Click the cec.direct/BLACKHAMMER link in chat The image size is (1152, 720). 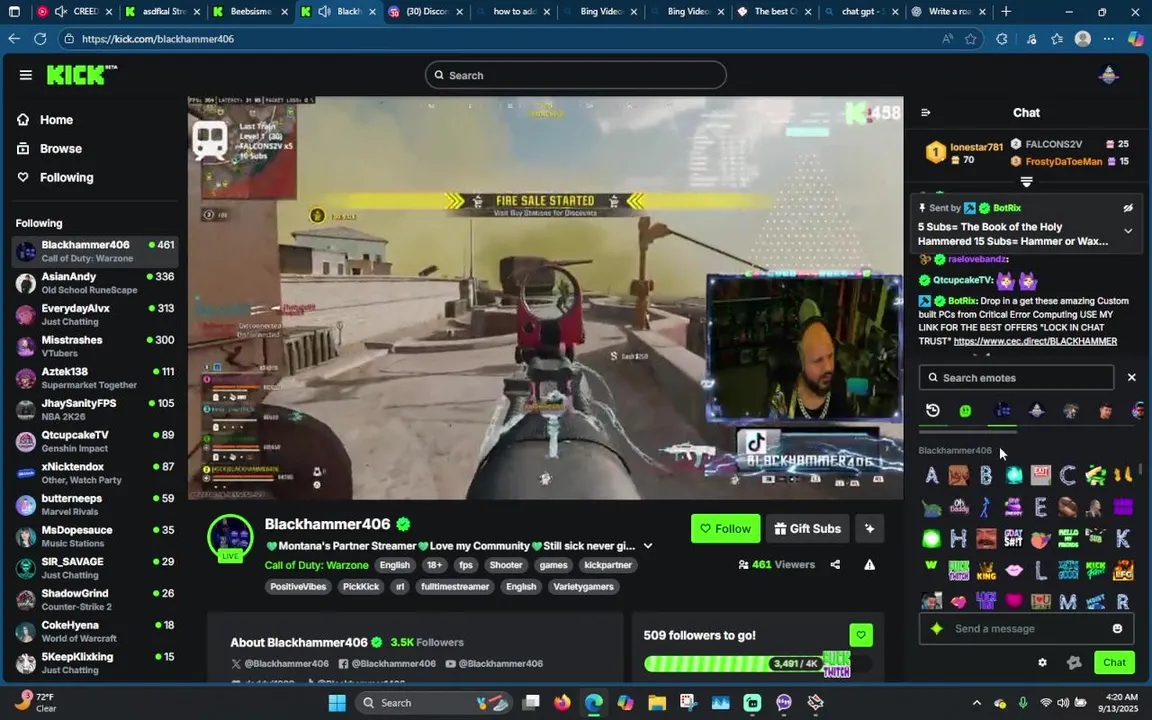pyautogui.click(x=1035, y=341)
